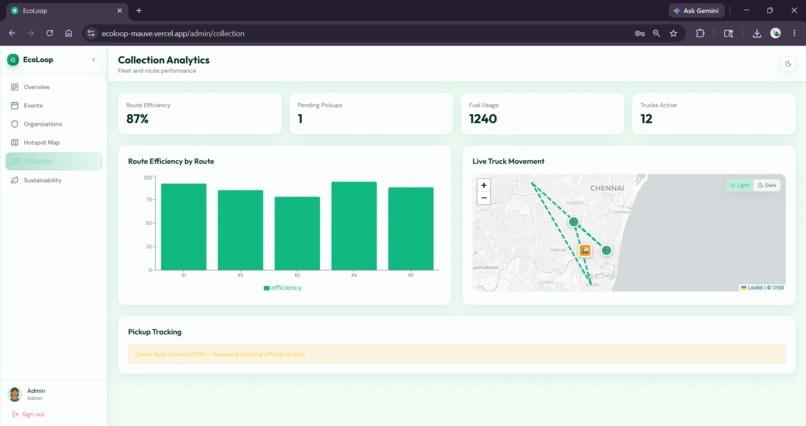Image resolution: width=806 pixels, height=426 pixels.
Task: Click the Sign out link
Action: pyautogui.click(x=29, y=414)
